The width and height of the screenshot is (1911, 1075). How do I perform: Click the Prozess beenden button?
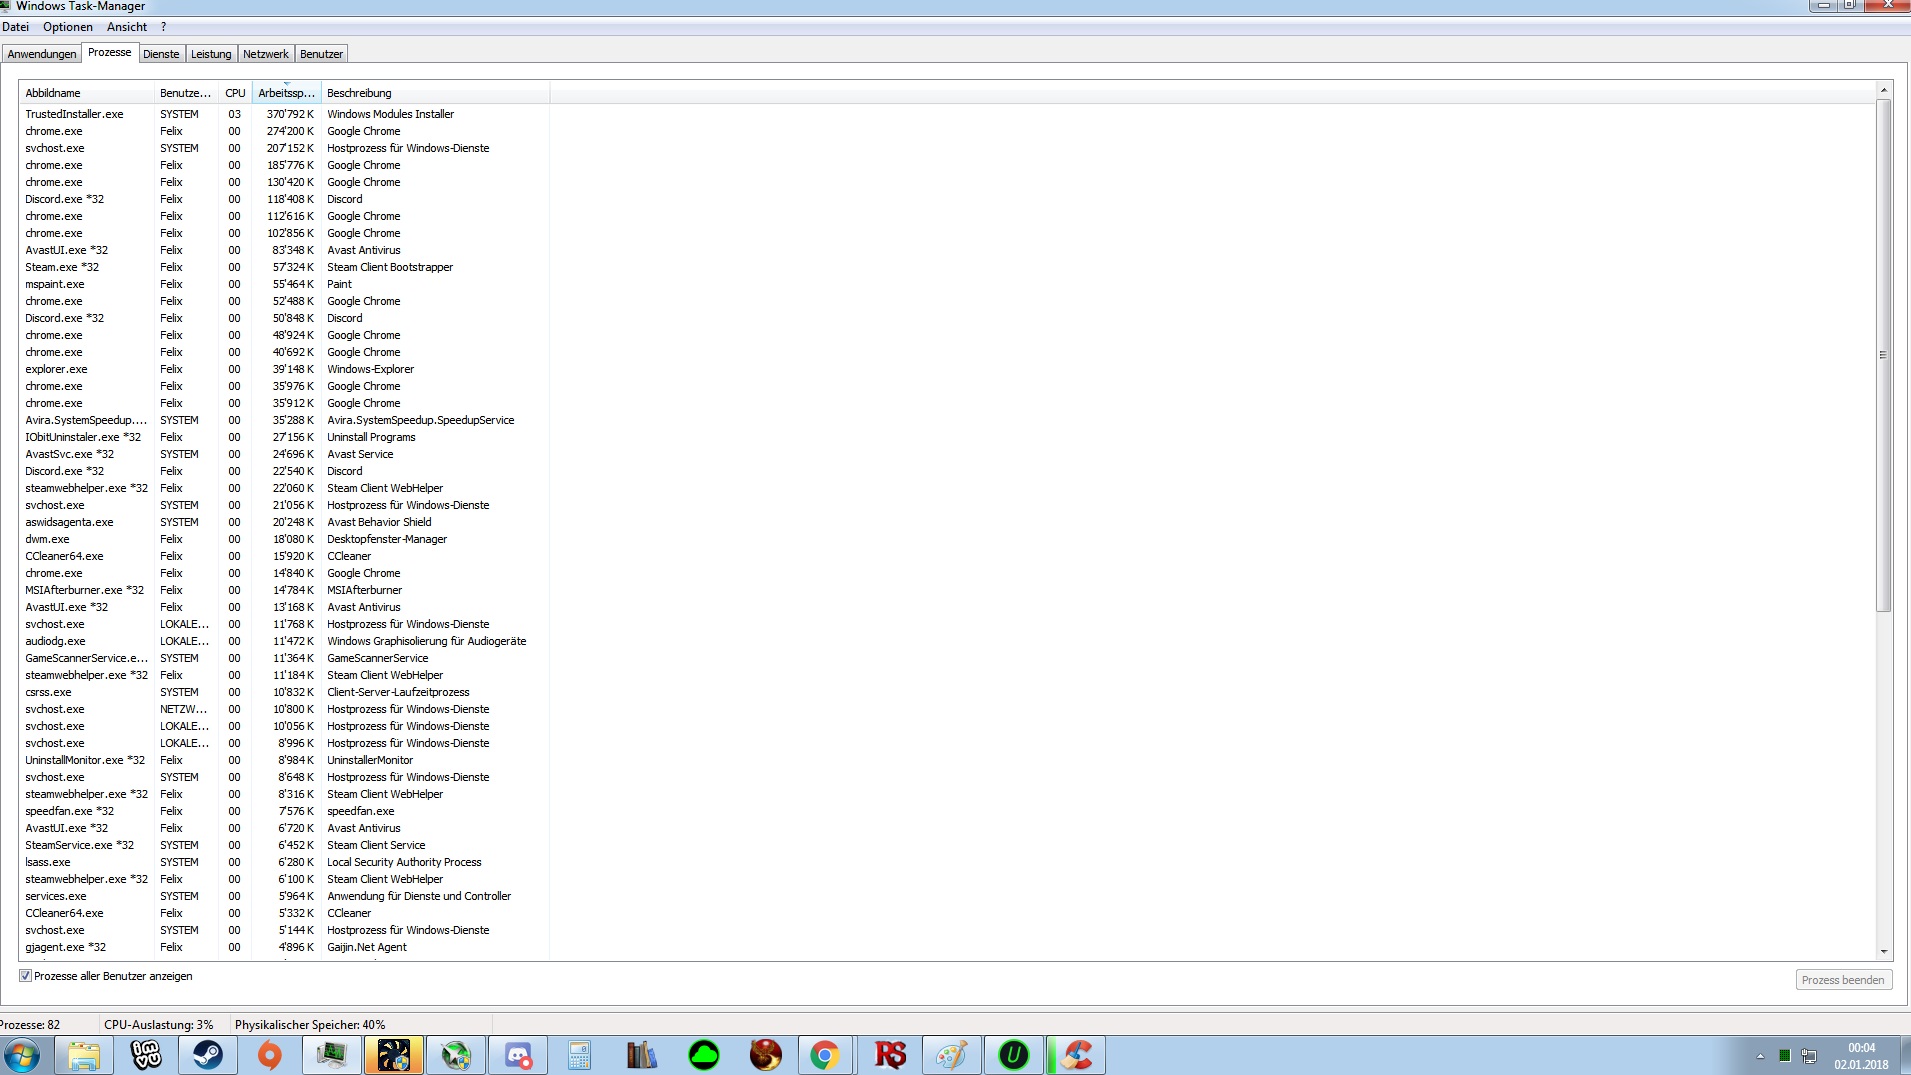point(1843,980)
